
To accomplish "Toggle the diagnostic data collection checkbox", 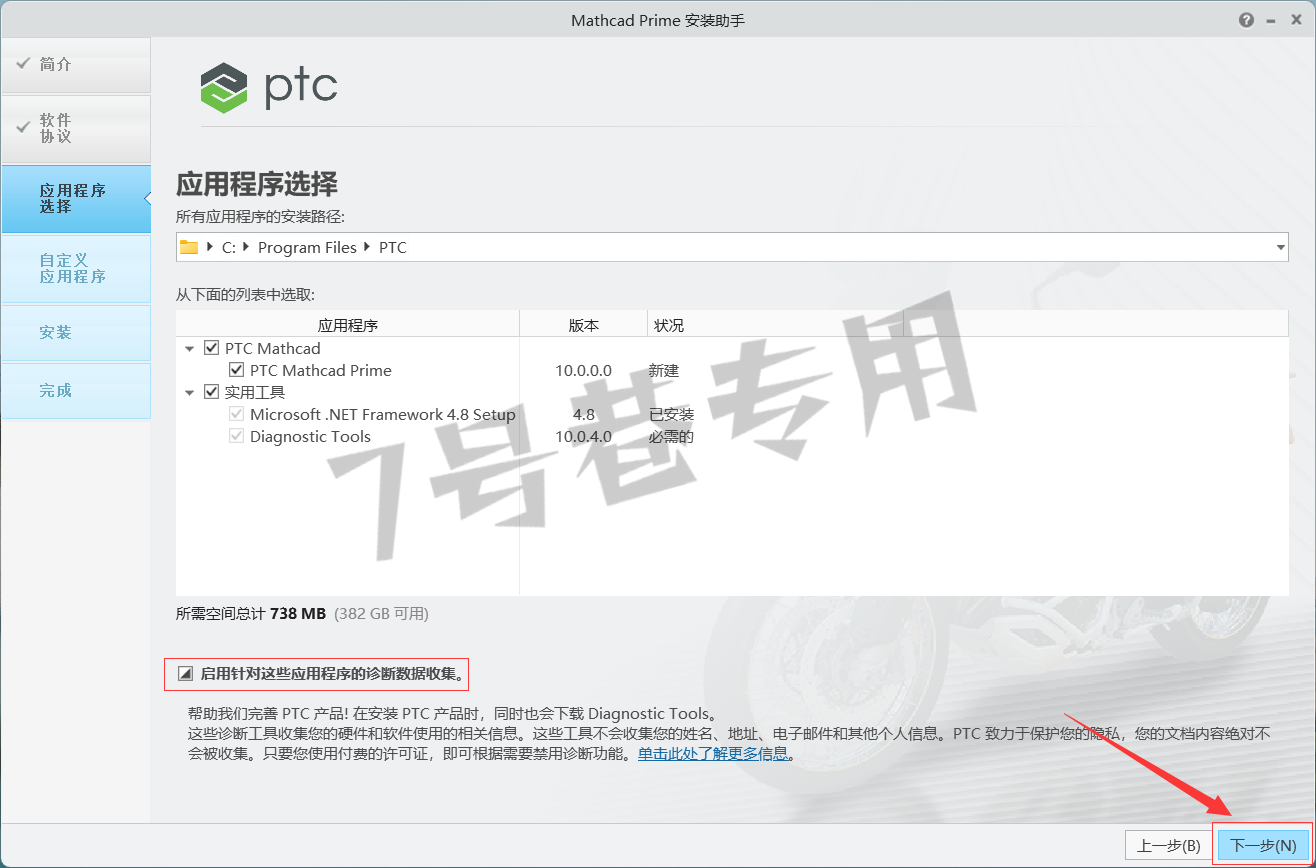I will click(184, 674).
